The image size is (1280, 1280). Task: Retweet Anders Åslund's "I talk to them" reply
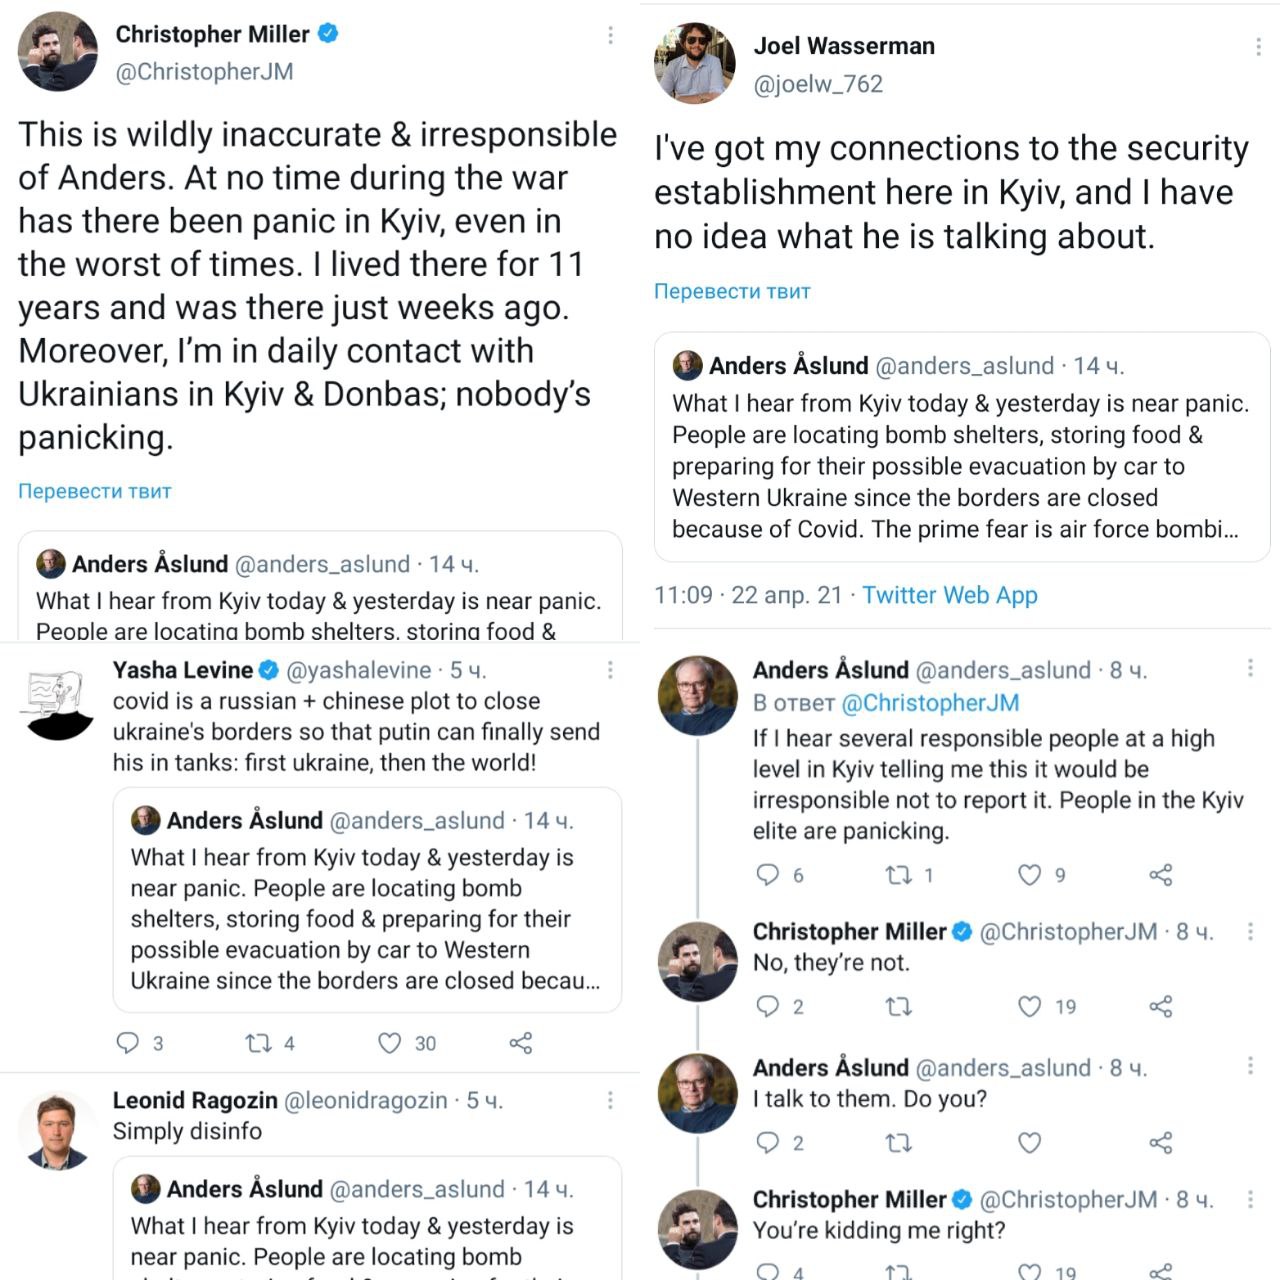pyautogui.click(x=898, y=1142)
